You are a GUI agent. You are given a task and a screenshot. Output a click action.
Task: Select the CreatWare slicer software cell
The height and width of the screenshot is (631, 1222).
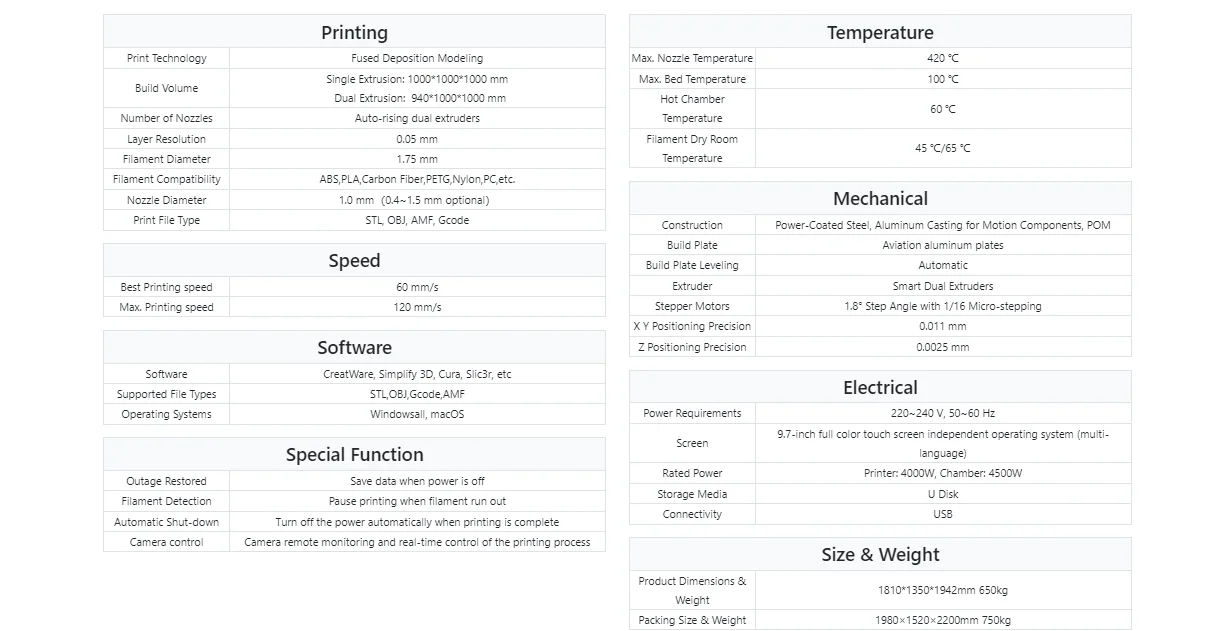[x=417, y=374]
